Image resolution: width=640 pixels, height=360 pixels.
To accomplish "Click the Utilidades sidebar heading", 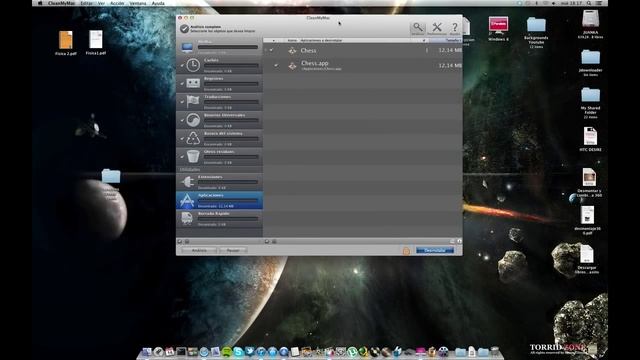I will 190,169.
